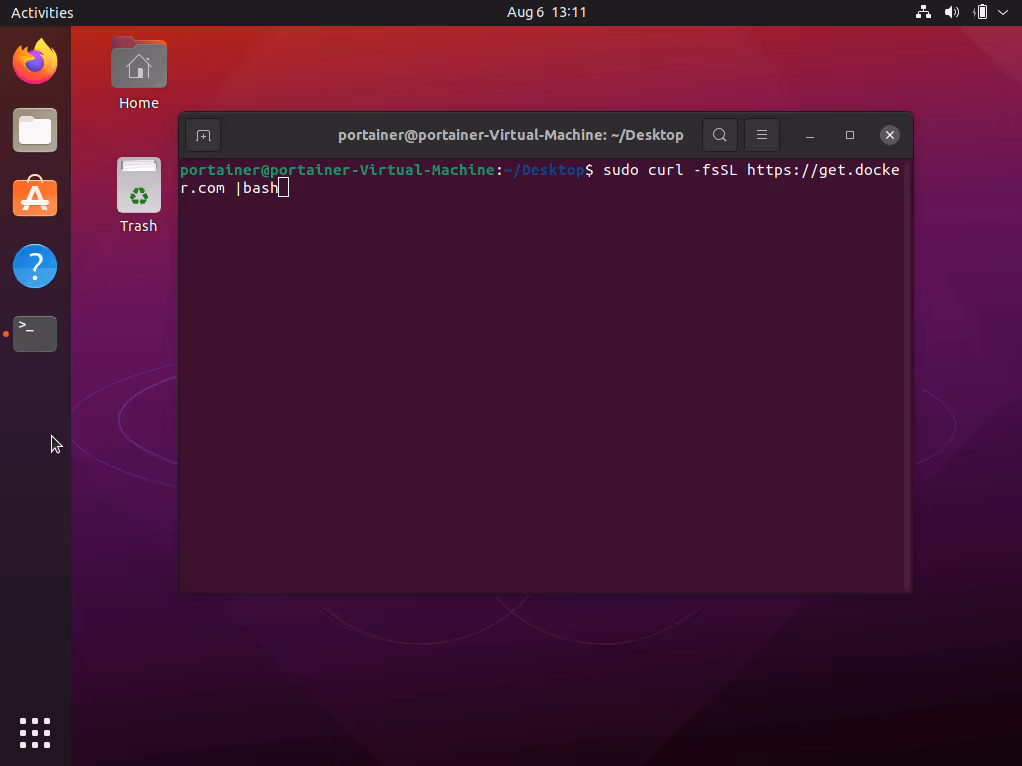1022x766 pixels.
Task: Click the terminal scrollbar
Action: tap(907, 376)
